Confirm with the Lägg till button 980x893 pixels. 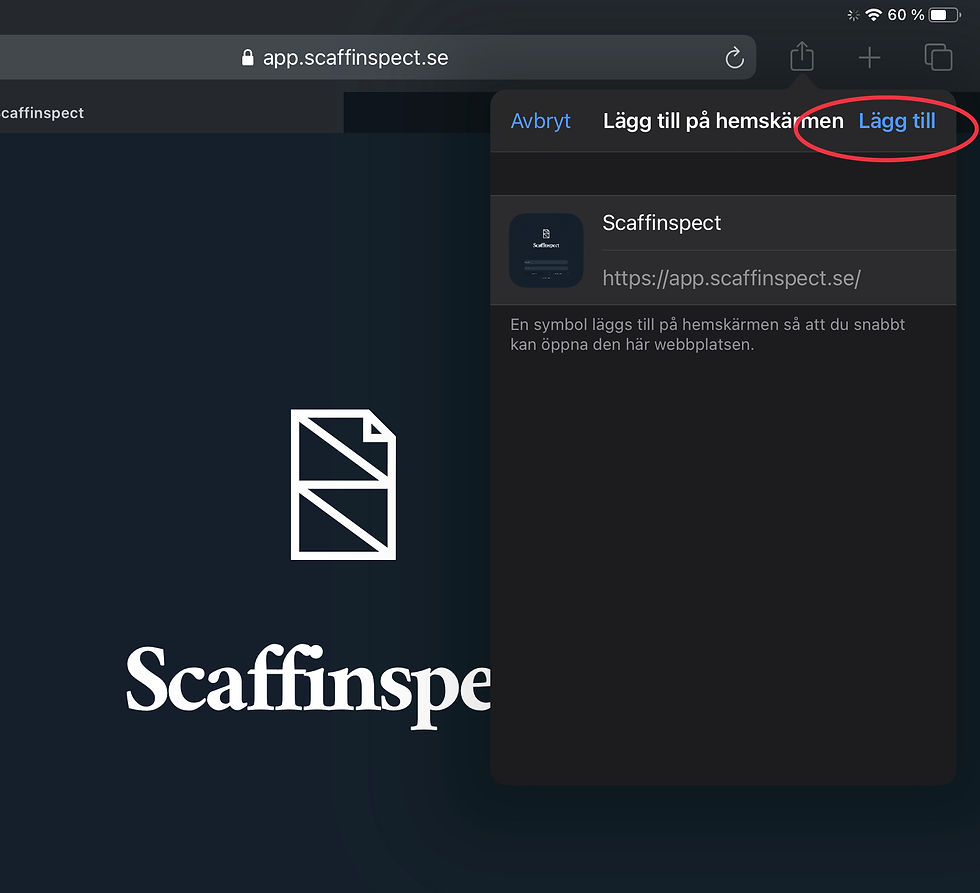click(x=897, y=121)
